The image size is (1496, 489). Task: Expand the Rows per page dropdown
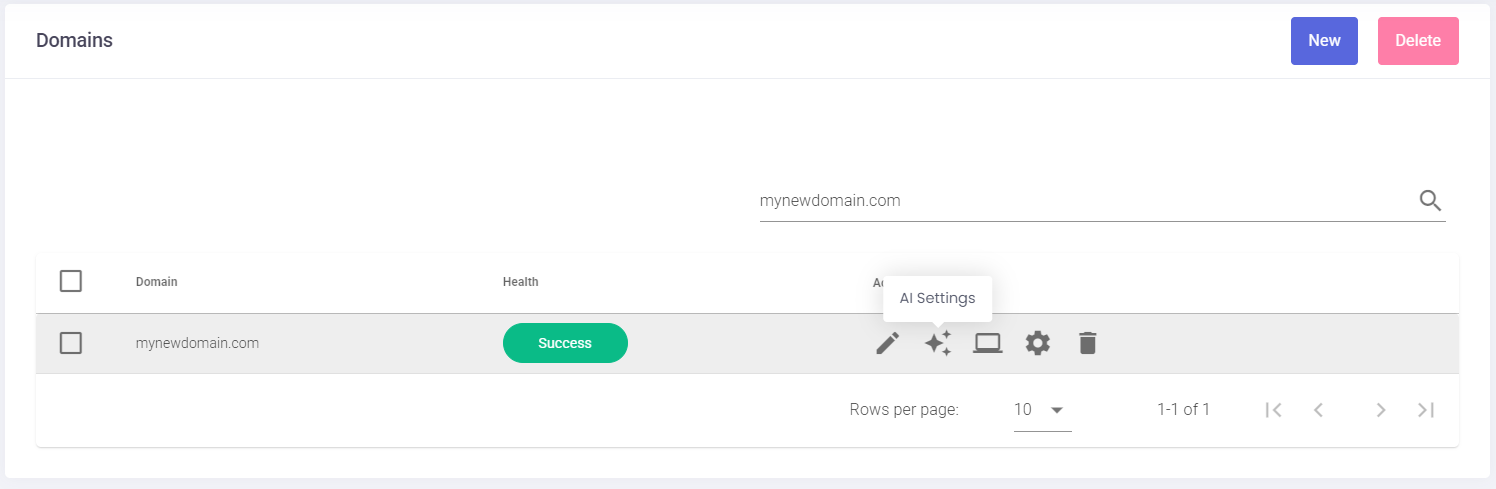tap(1042, 410)
